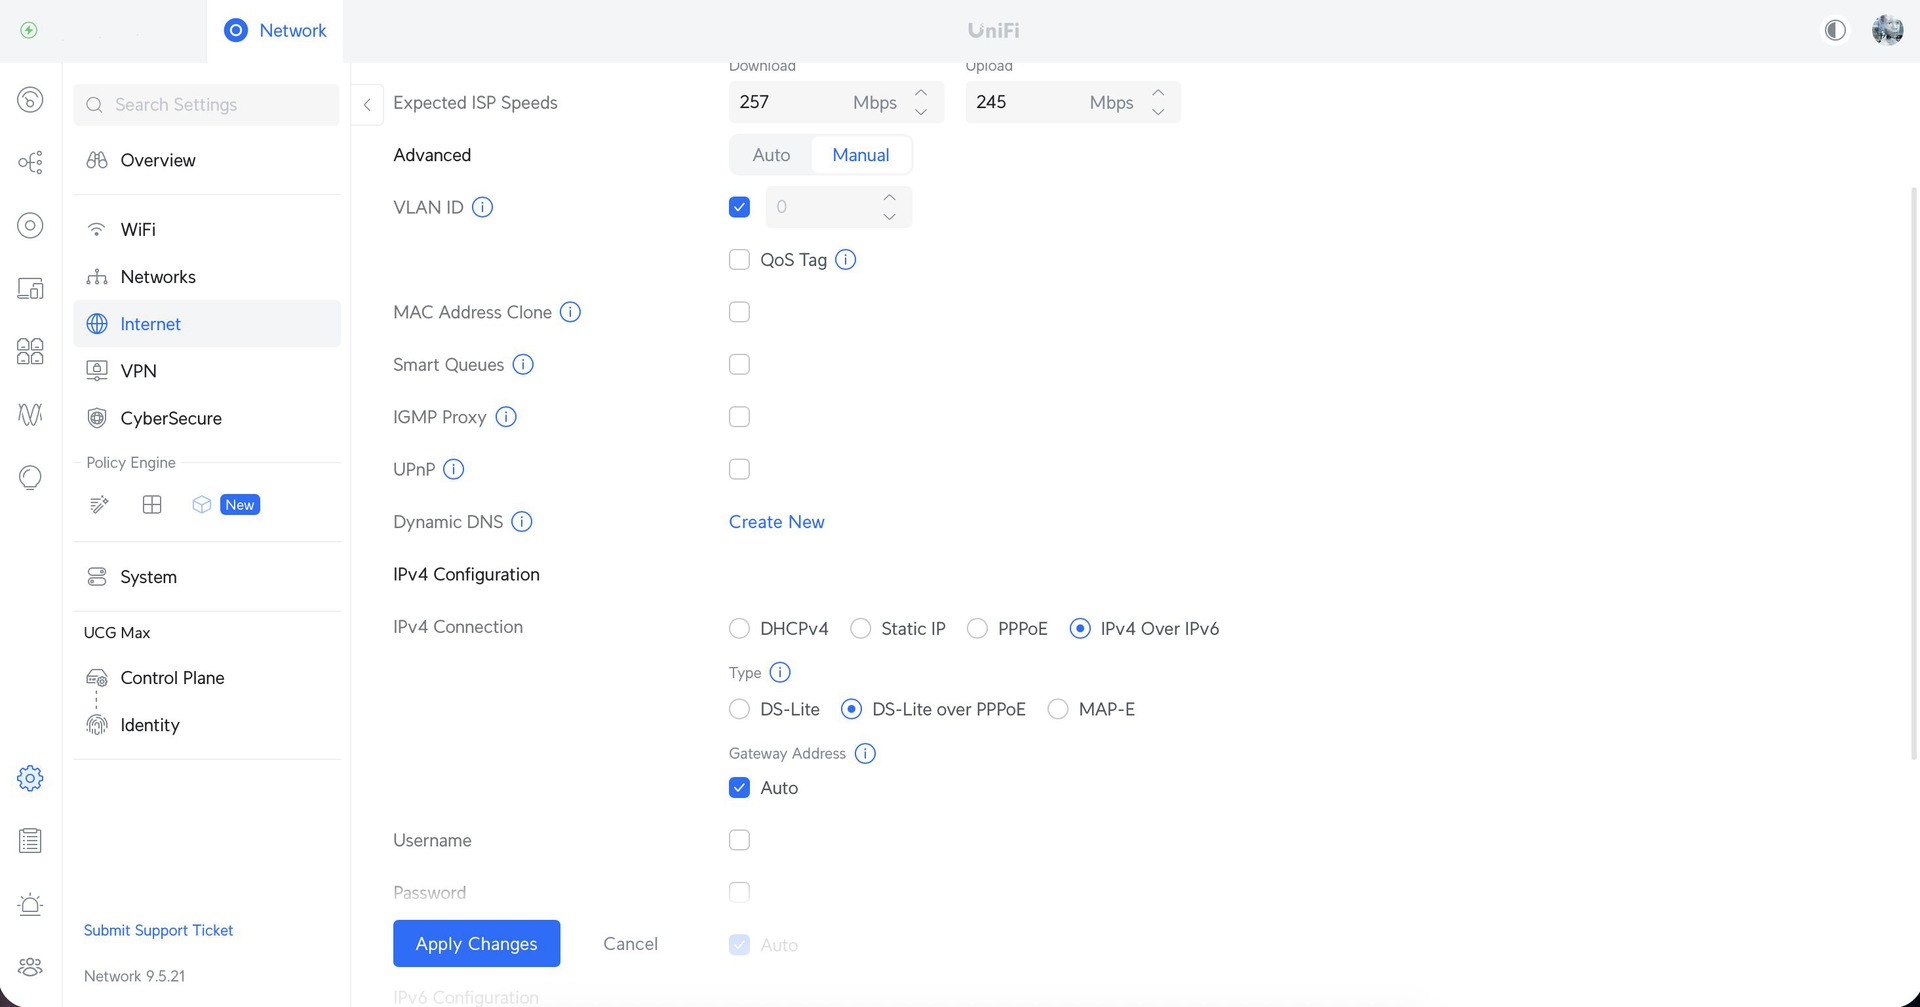This screenshot has height=1007, width=1920.
Task: Show info for UPnP
Action: (x=454, y=469)
